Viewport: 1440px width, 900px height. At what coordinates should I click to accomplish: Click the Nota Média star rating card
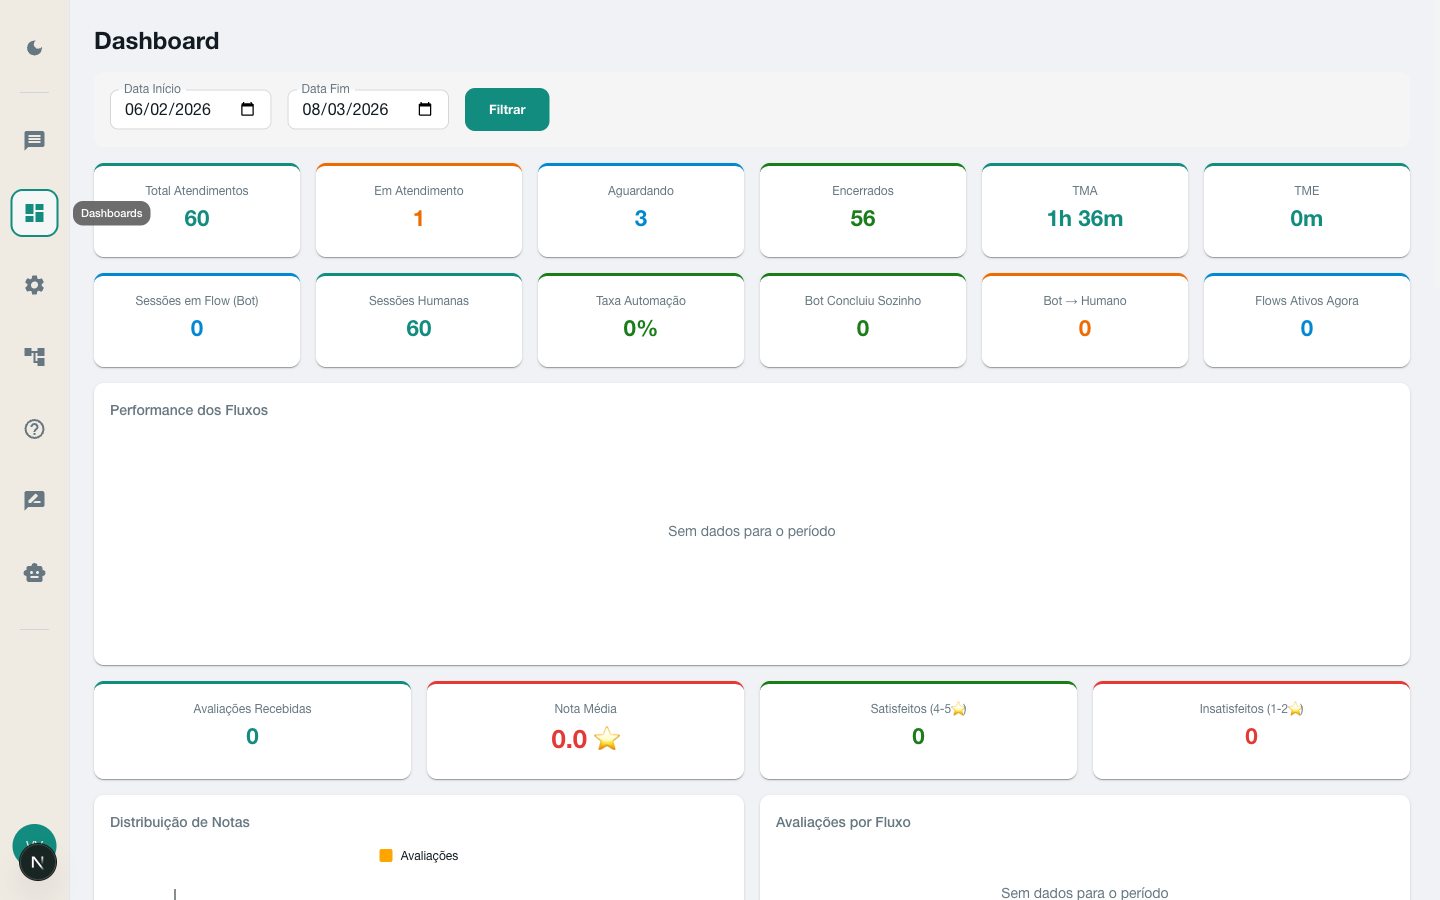pyautogui.click(x=585, y=730)
